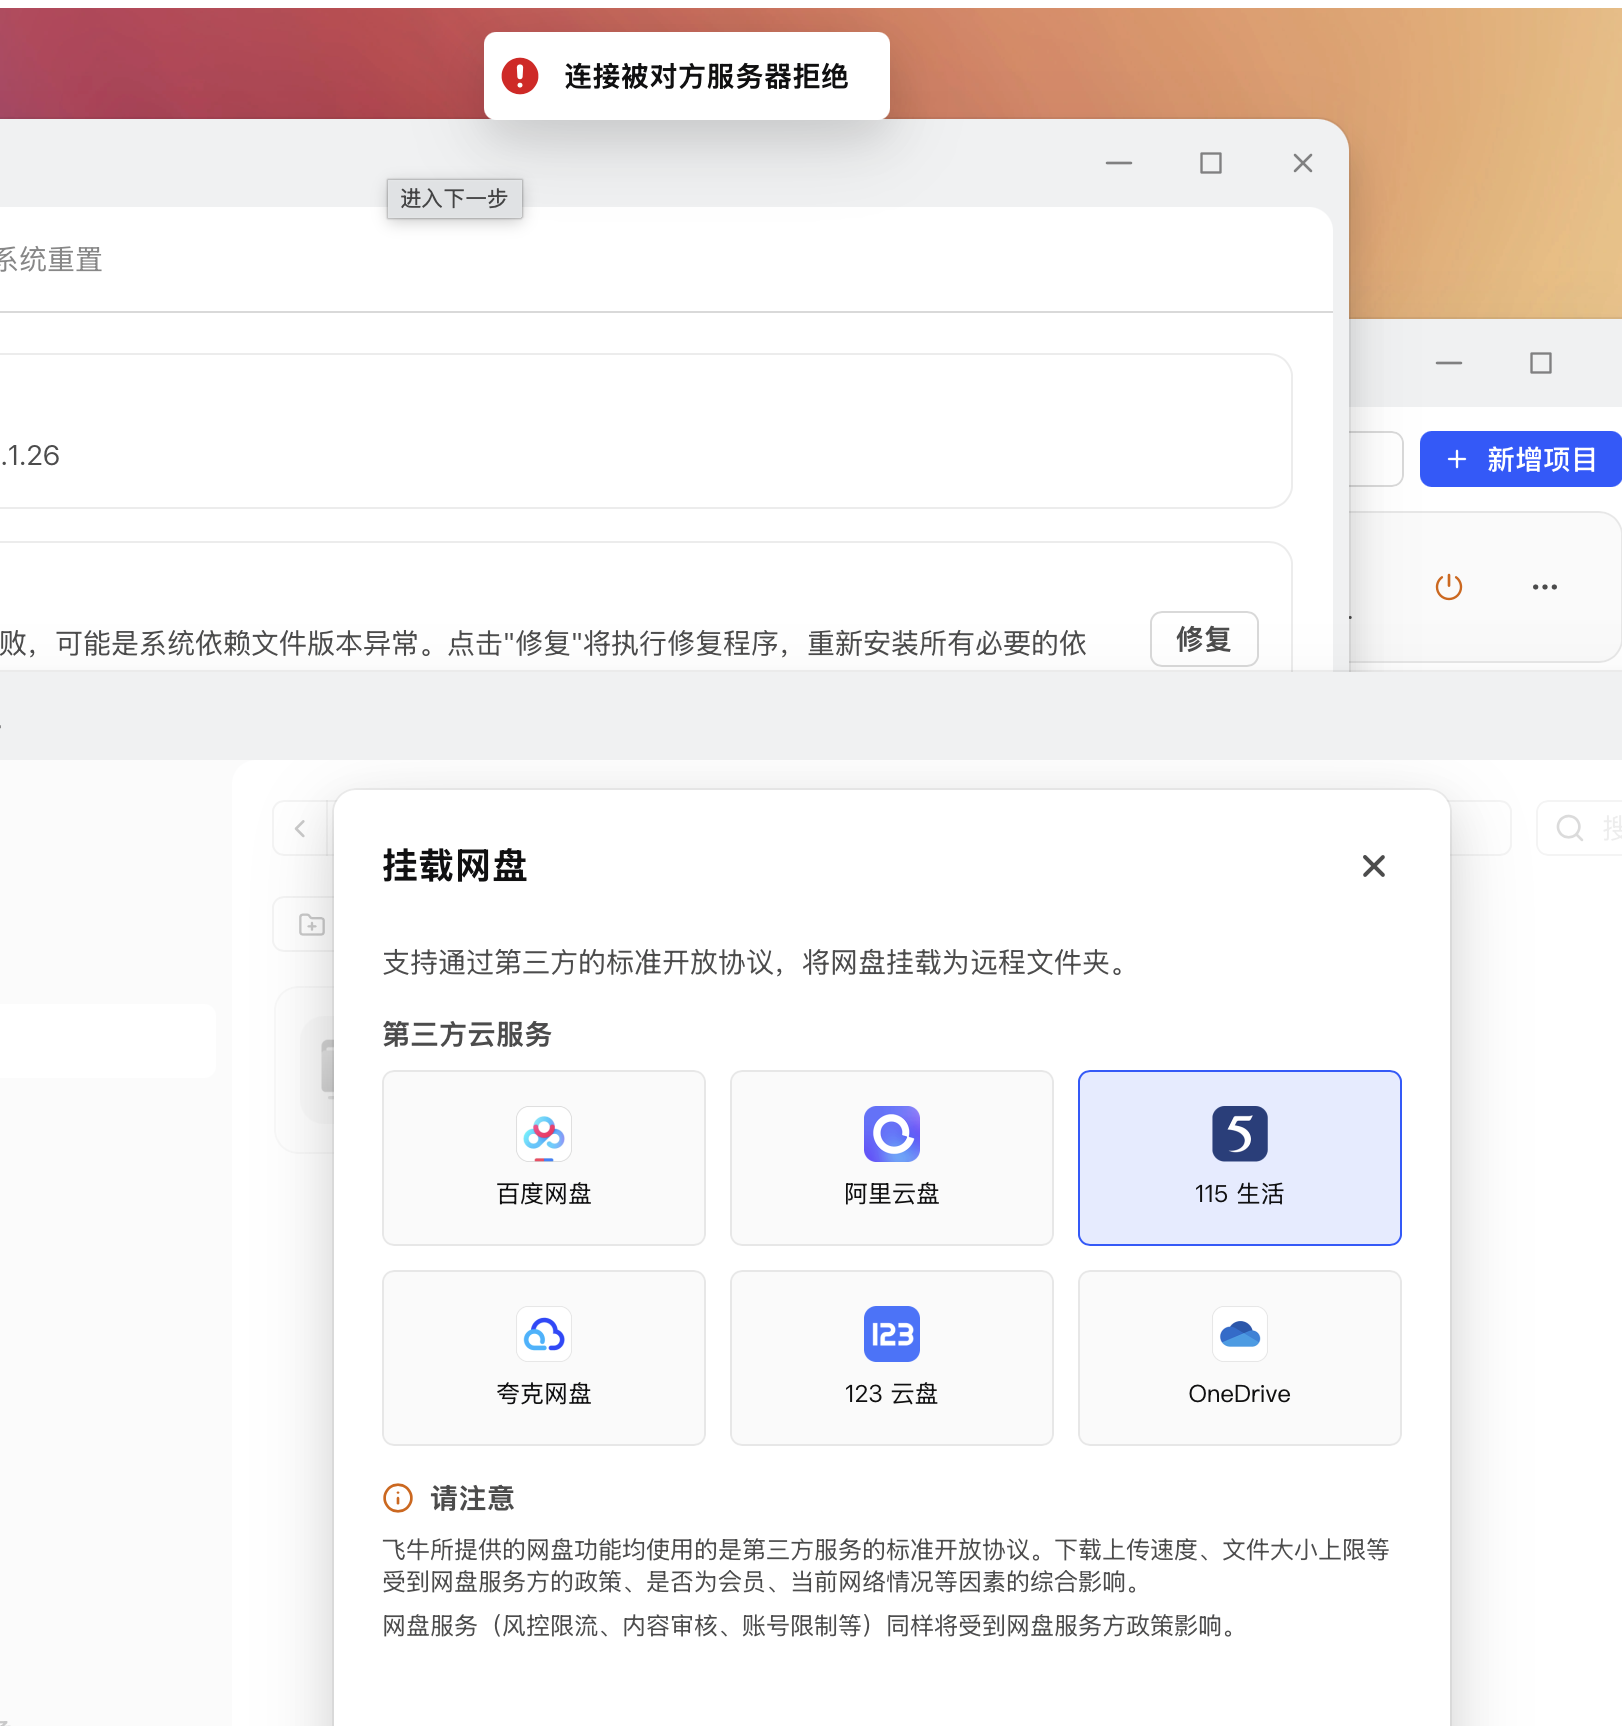Image resolution: width=1622 pixels, height=1726 pixels.
Task: Click the 修复 repair button
Action: click(x=1204, y=639)
